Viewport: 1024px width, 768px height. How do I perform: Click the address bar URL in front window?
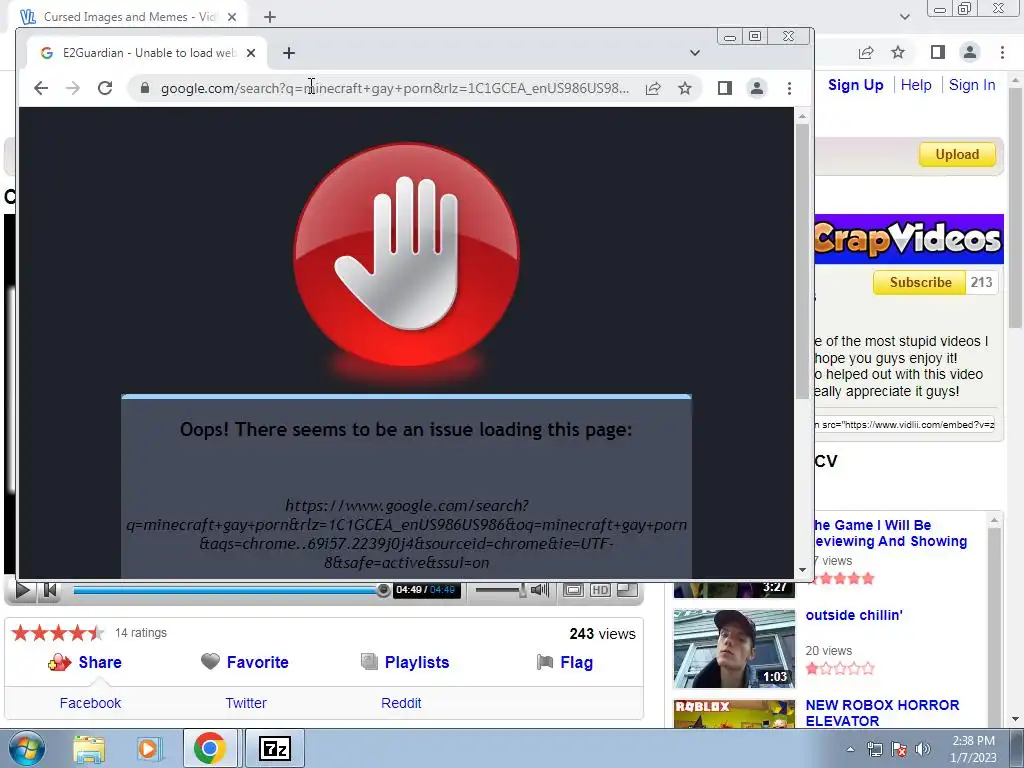point(395,88)
